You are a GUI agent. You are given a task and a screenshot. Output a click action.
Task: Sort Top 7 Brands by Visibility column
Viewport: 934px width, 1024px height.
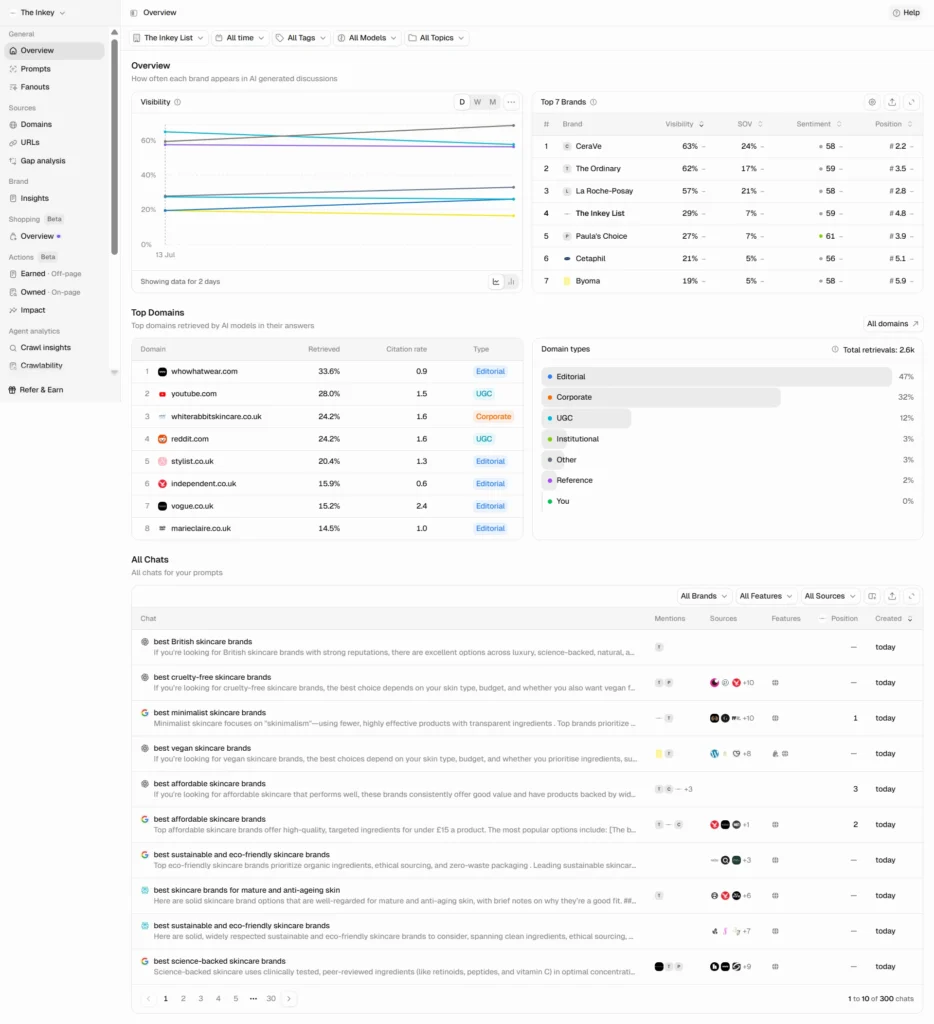(684, 124)
